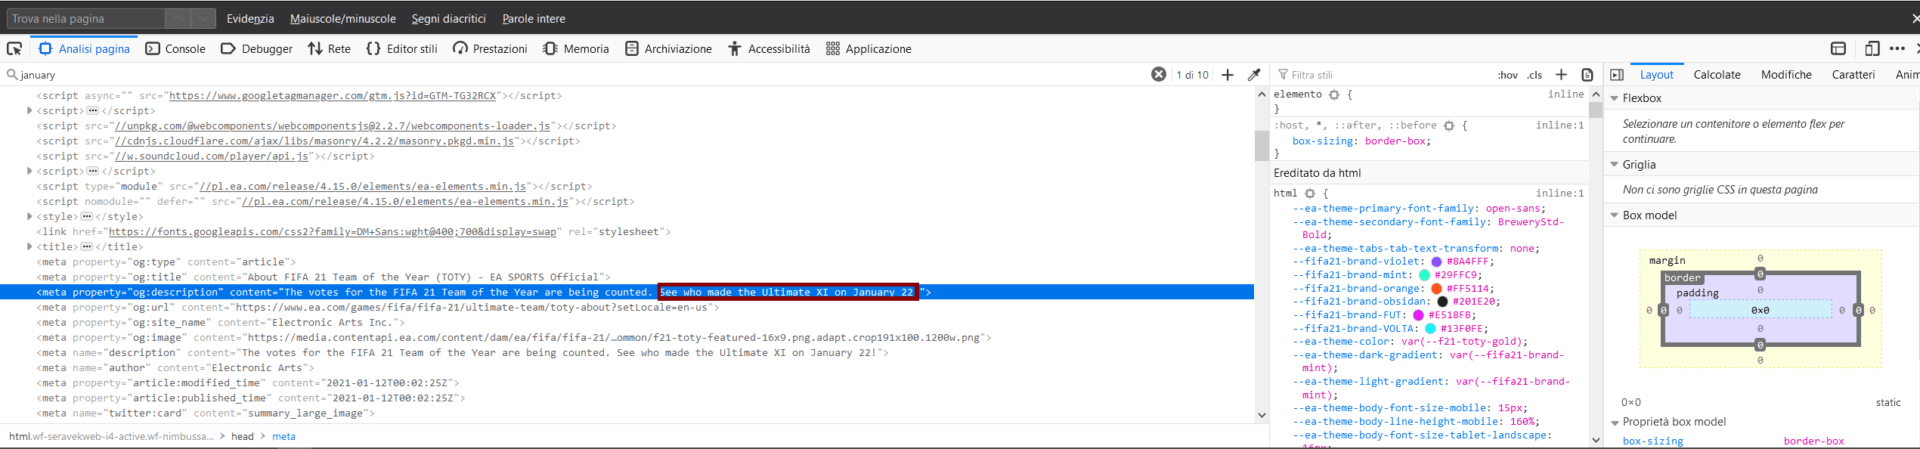Open color picker for fifa21-brand-orange swatch
This screenshot has width=1920, height=449.
[x=1436, y=288]
